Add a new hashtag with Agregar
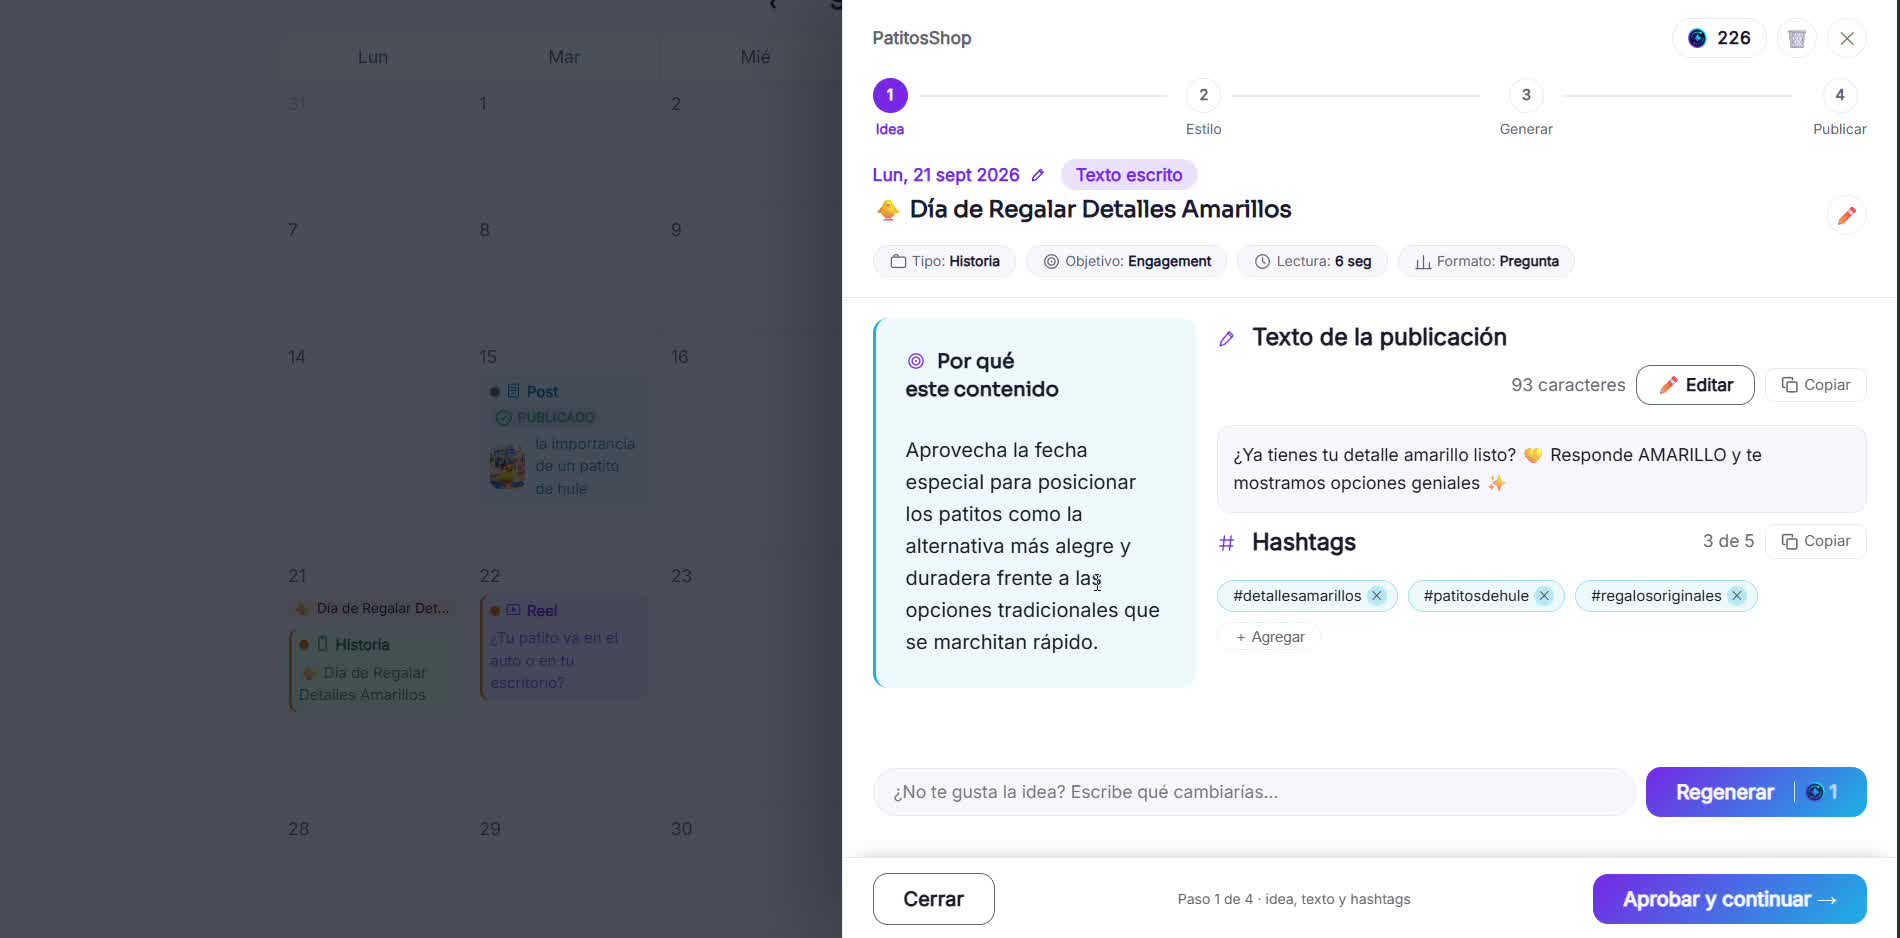This screenshot has width=1900, height=938. click(x=1270, y=637)
